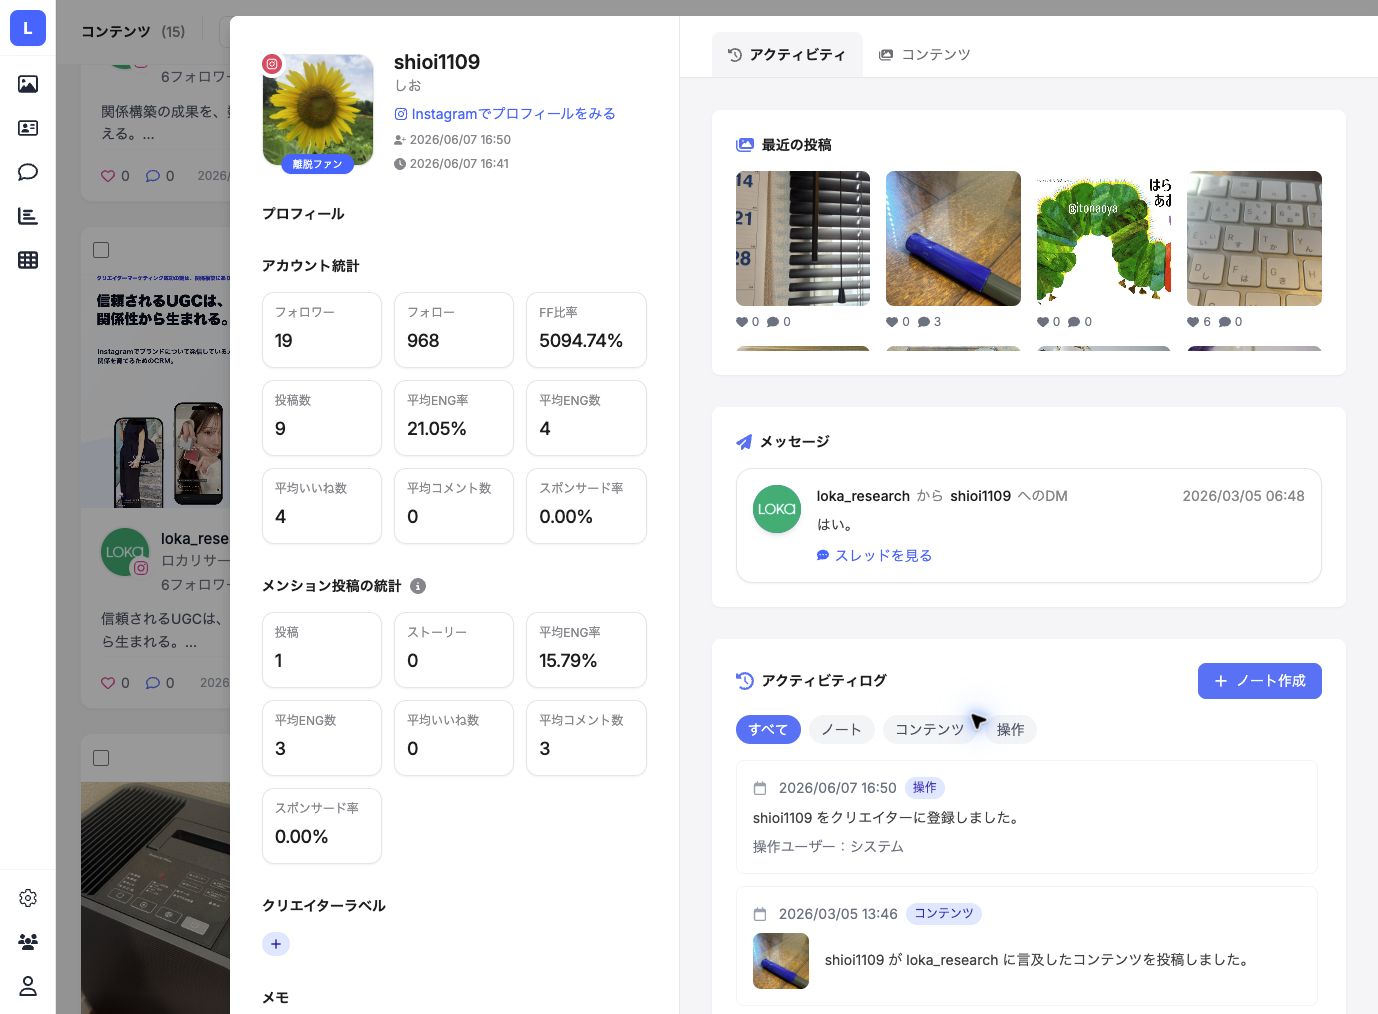1378x1014 pixels.
Task: Open the table grid sidebar icon
Action: [x=28, y=260]
